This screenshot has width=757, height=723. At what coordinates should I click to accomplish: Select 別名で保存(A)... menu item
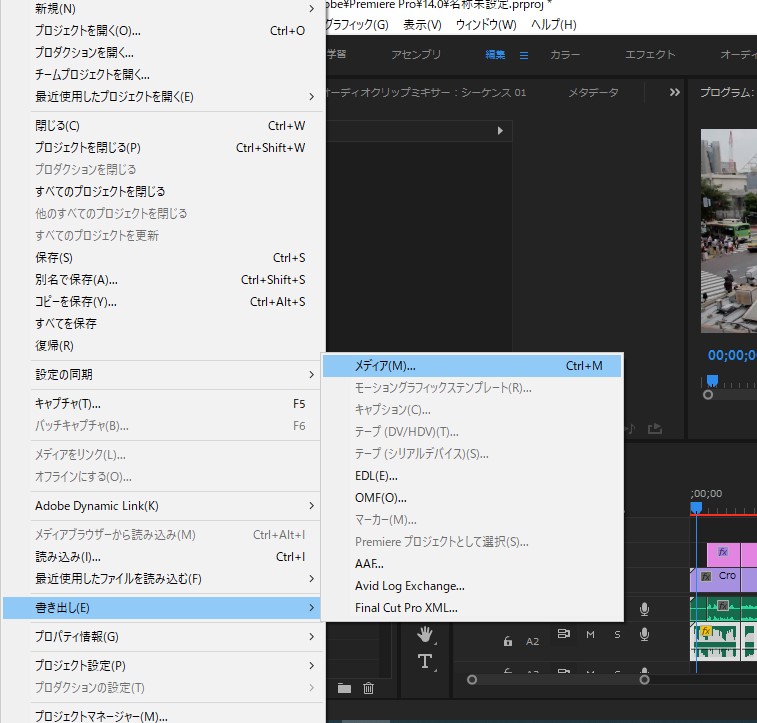pos(161,279)
